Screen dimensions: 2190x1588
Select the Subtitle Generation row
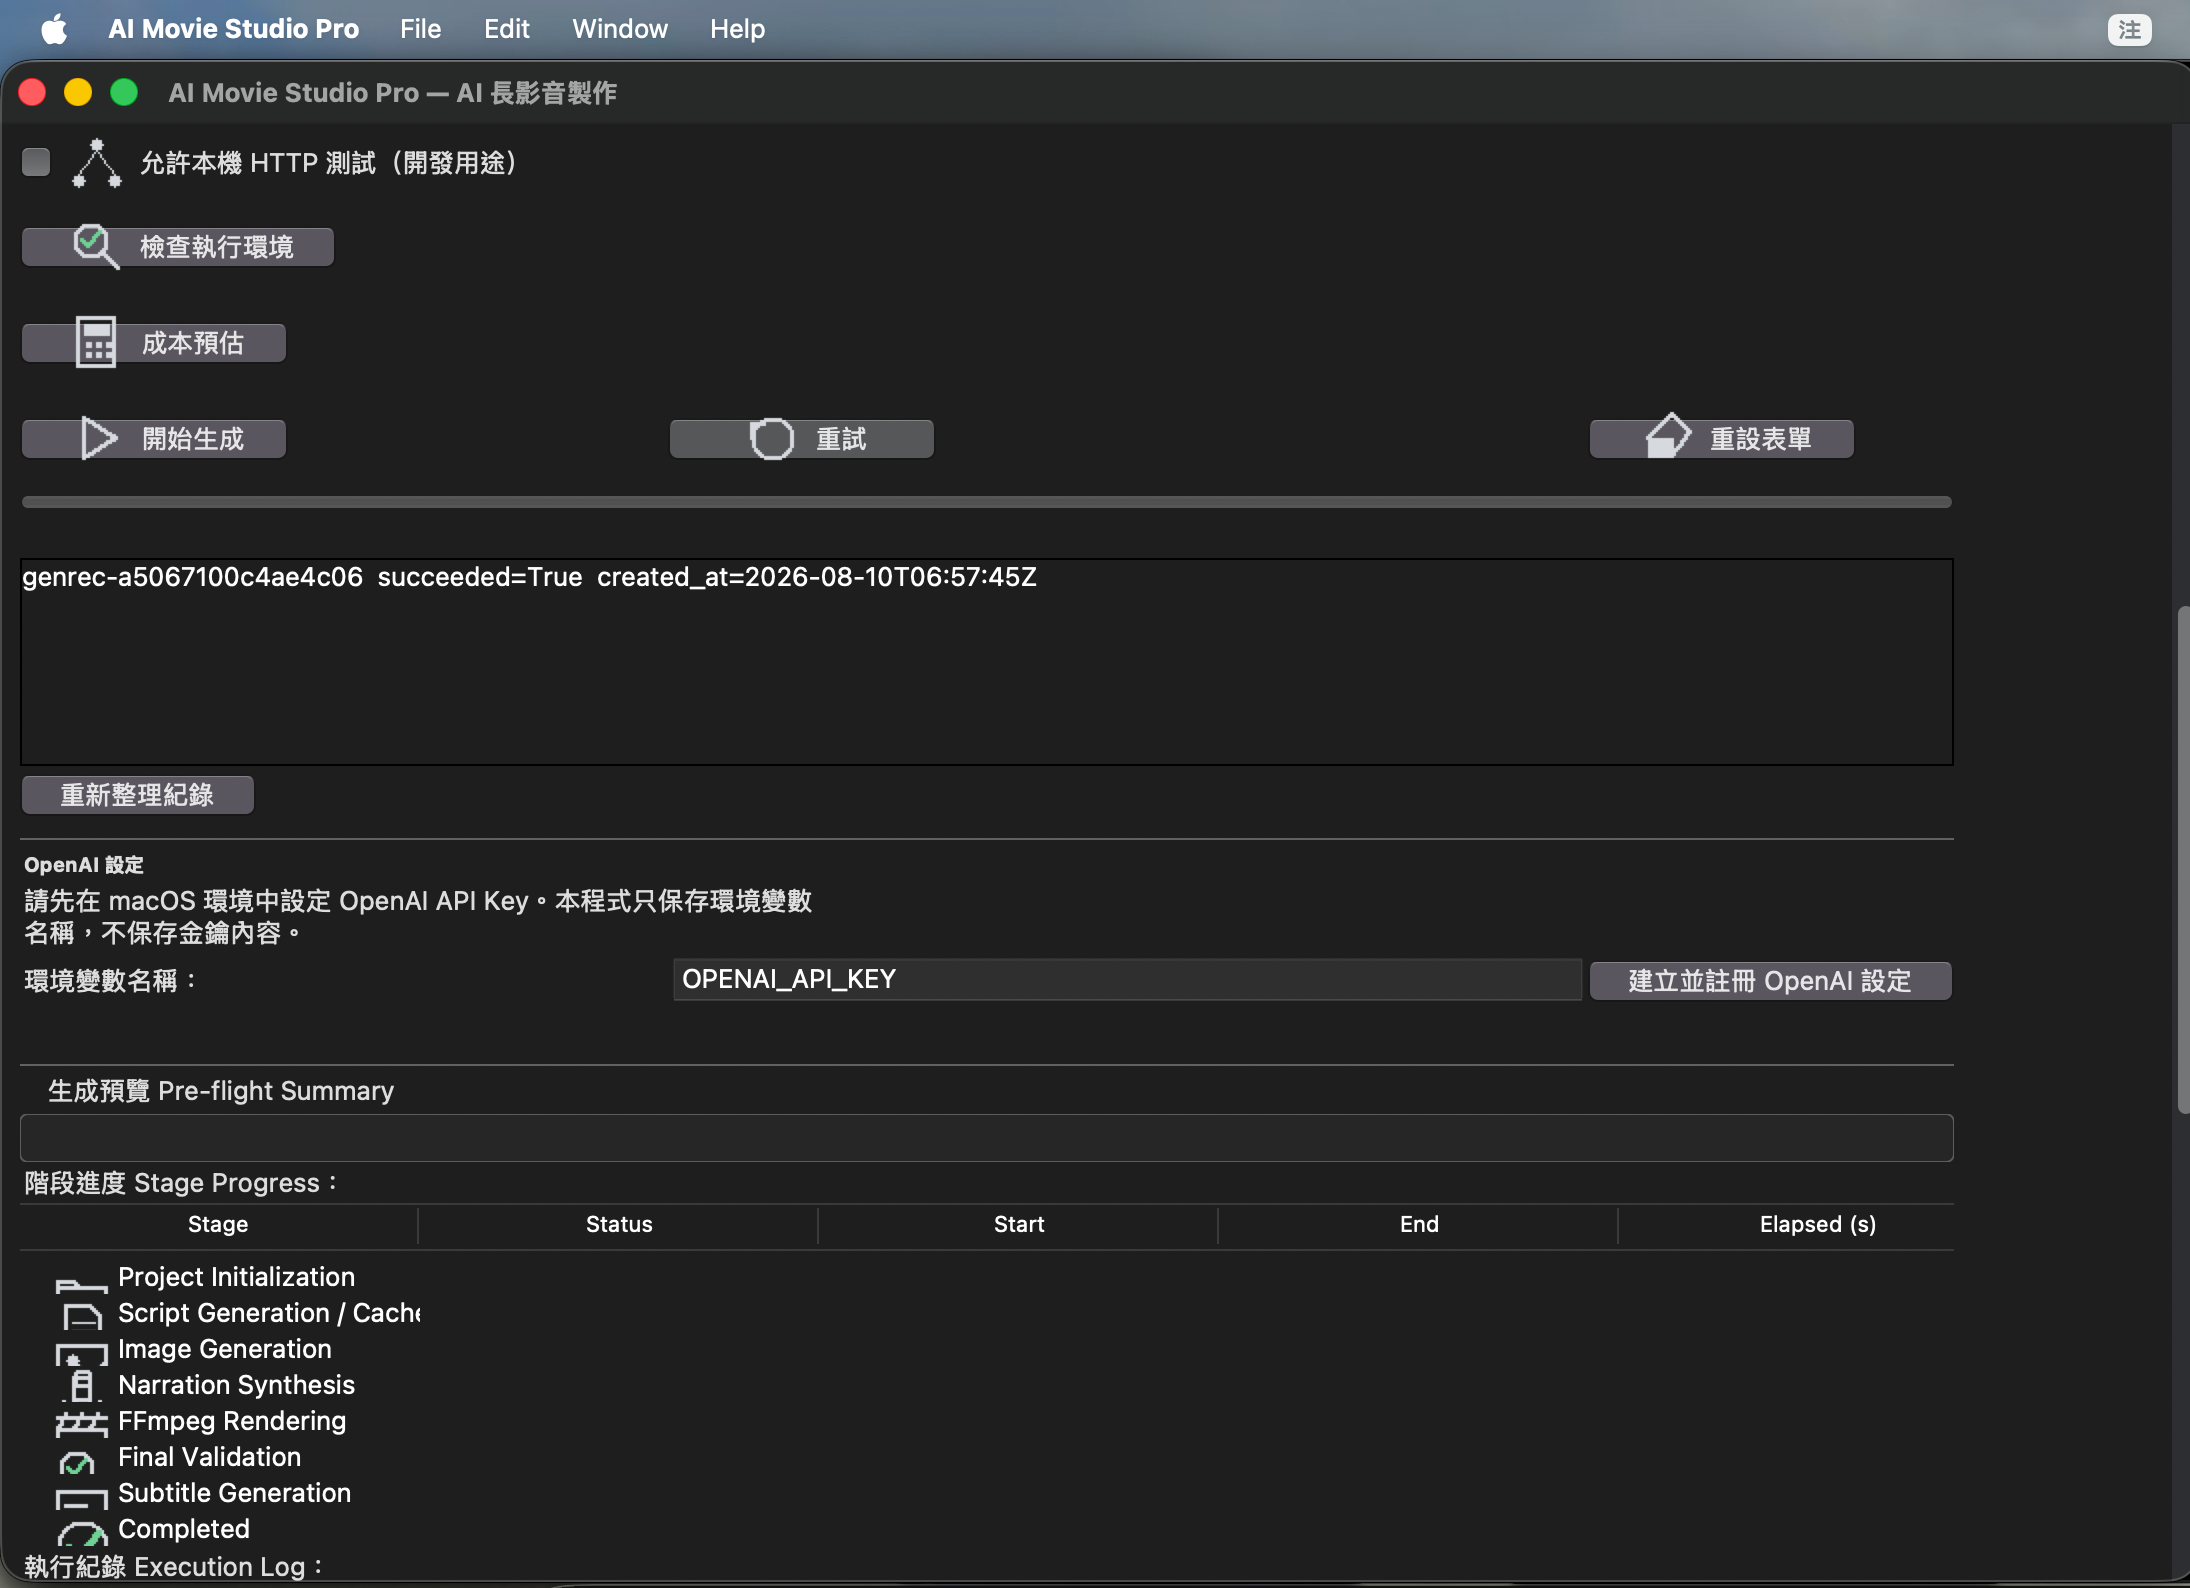click(987, 1493)
